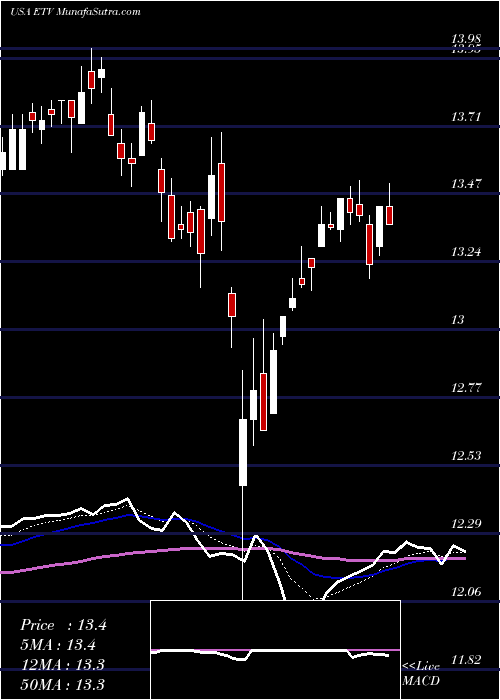Click the 13.47 price axis label
Screen dimensions: 500x700
[466, 184]
